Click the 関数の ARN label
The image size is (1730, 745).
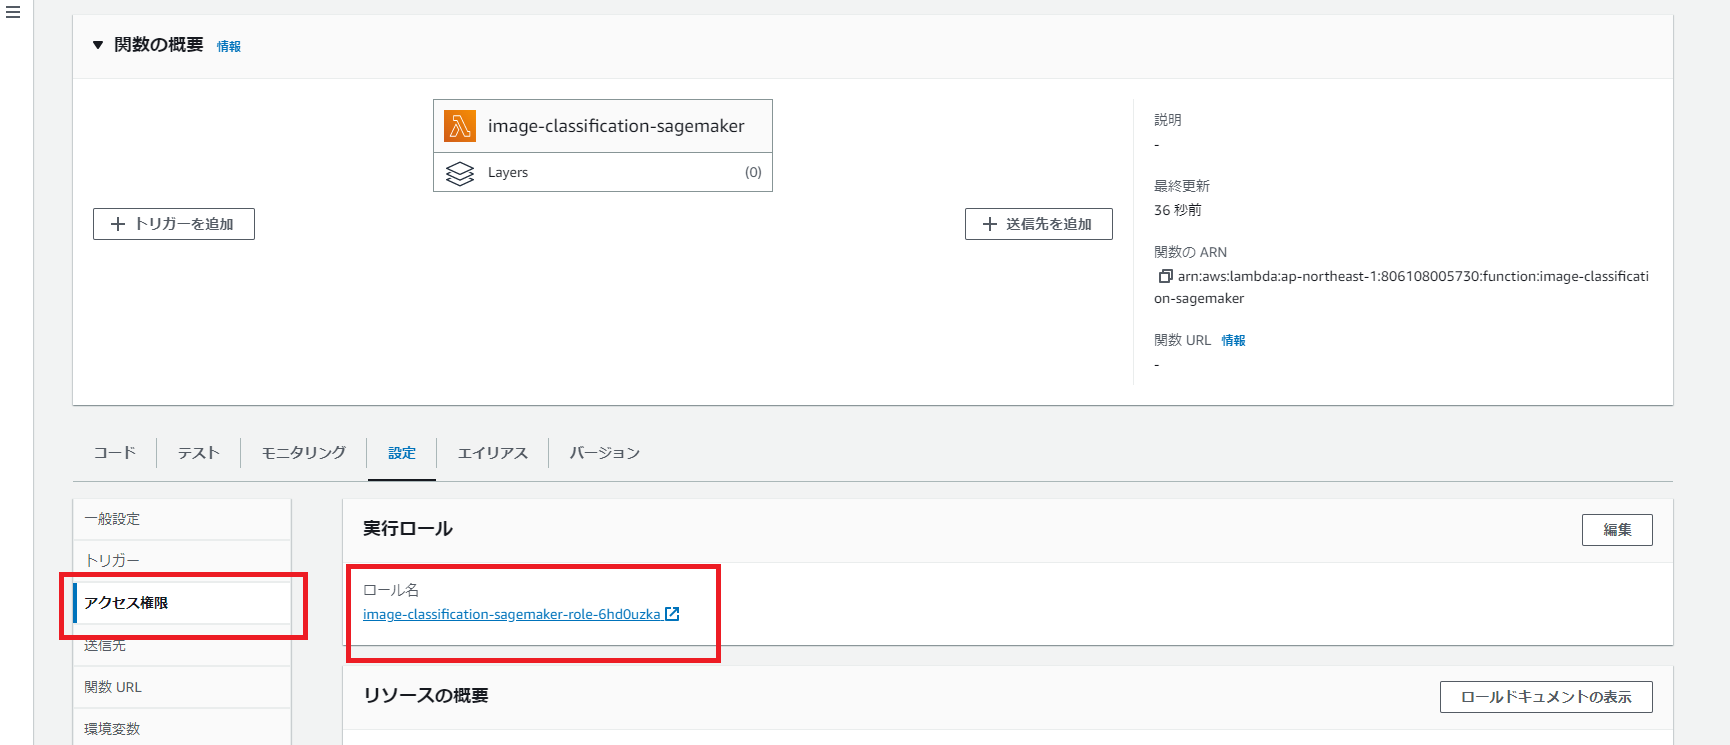pyautogui.click(x=1190, y=252)
